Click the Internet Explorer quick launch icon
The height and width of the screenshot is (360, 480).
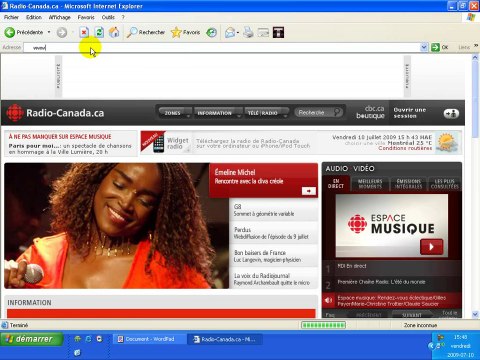88,339
